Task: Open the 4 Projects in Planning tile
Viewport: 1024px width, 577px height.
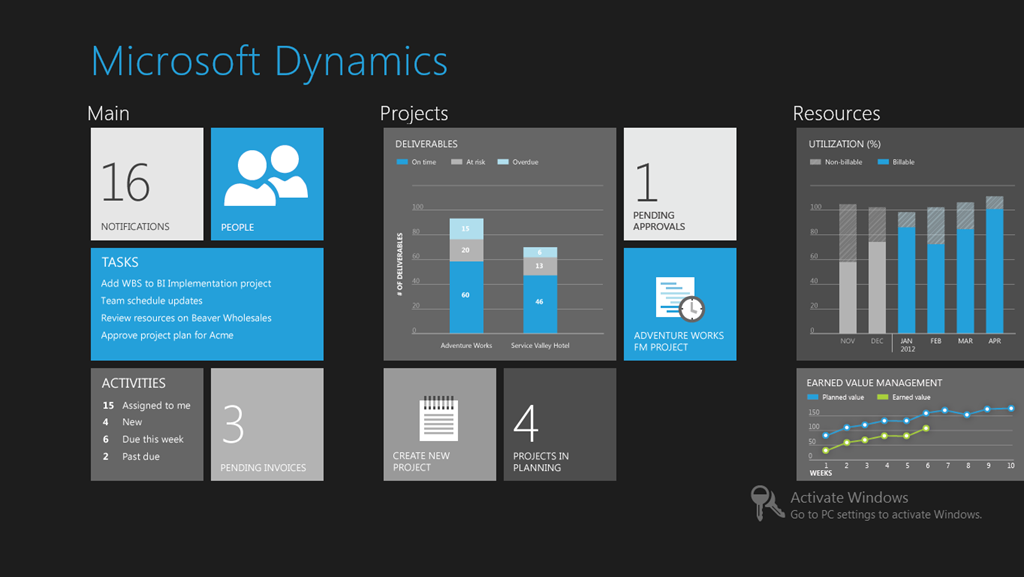Action: pos(560,424)
